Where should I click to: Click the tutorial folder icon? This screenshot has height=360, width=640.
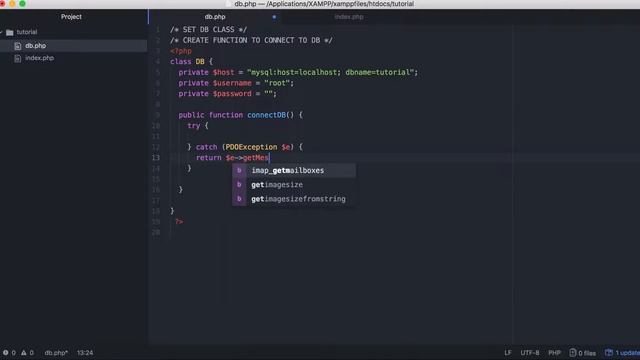(10, 32)
